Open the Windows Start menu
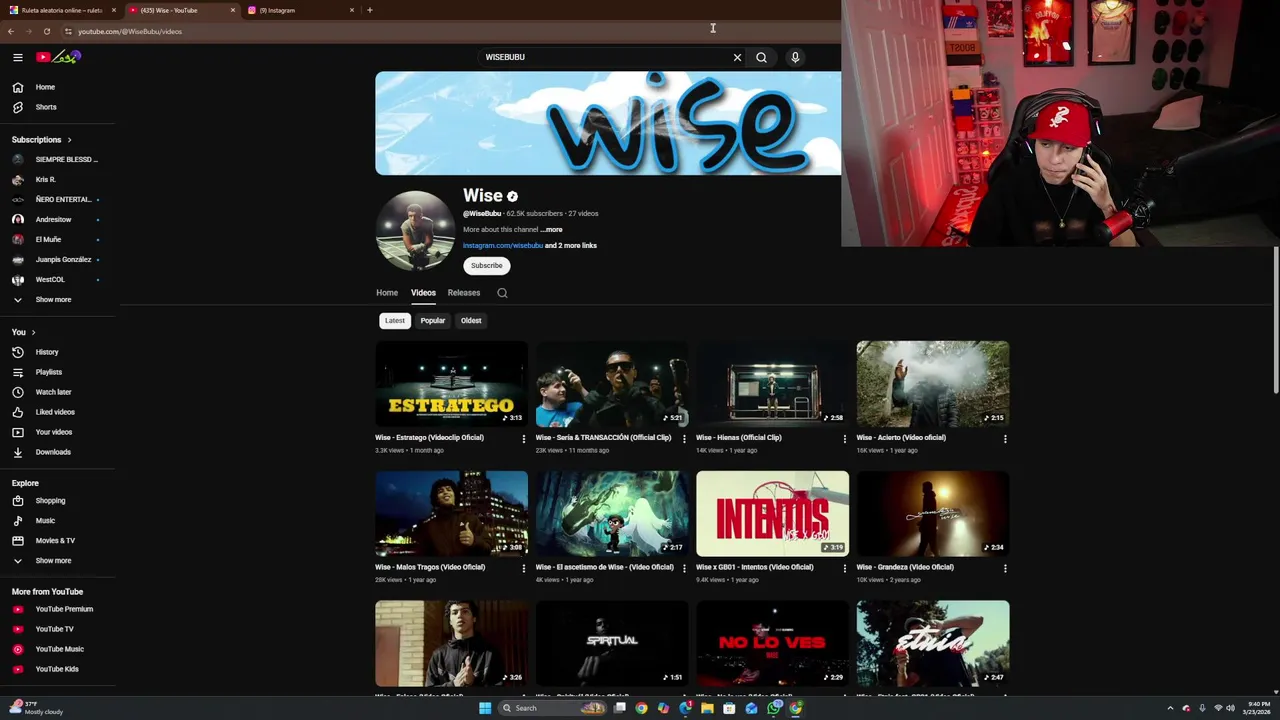 [485, 708]
